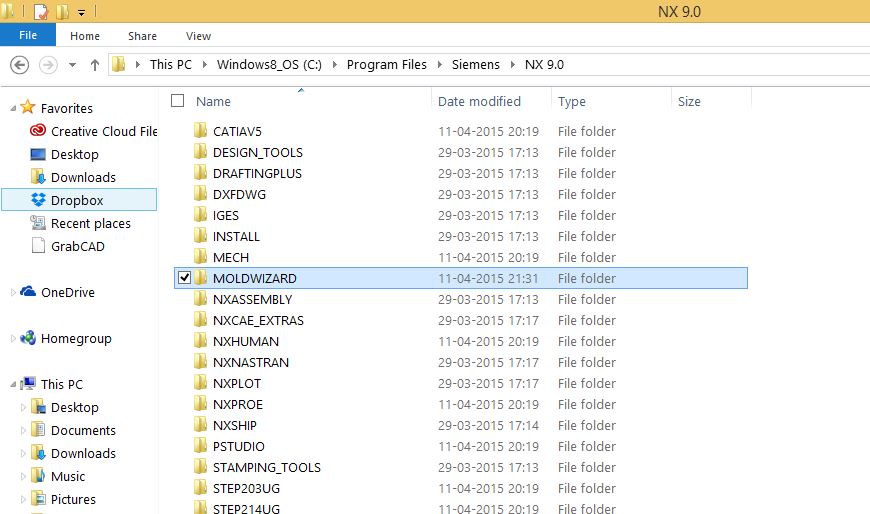Expand Music under This PC
Viewport: 870px width, 514px height.
[23, 476]
